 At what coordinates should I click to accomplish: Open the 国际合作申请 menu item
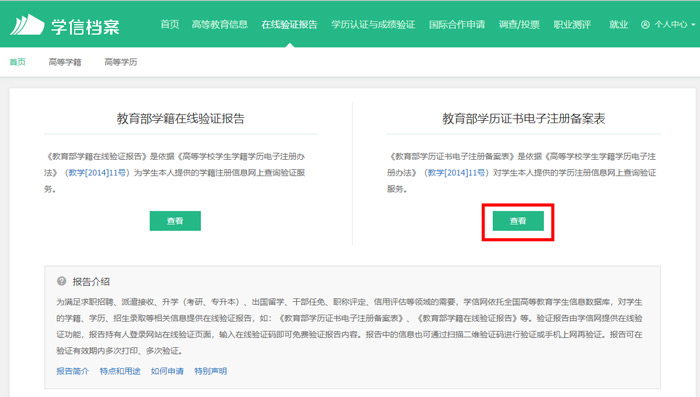click(457, 24)
